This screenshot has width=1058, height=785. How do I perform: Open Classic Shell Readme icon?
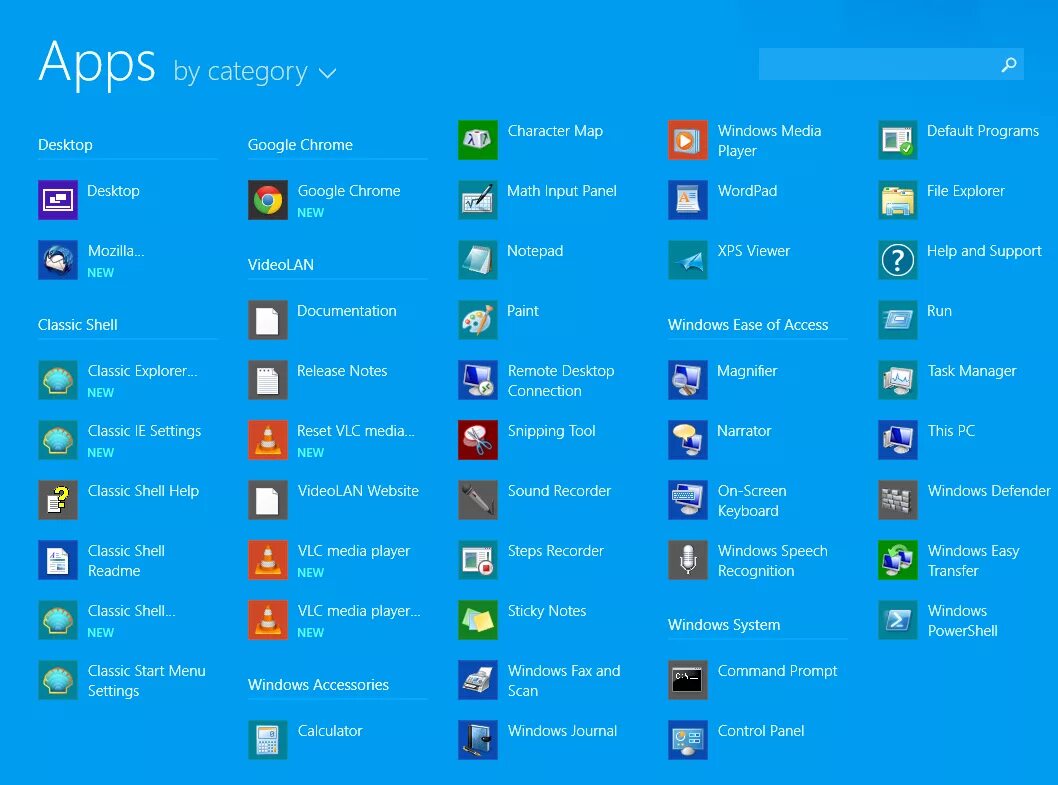[58, 560]
